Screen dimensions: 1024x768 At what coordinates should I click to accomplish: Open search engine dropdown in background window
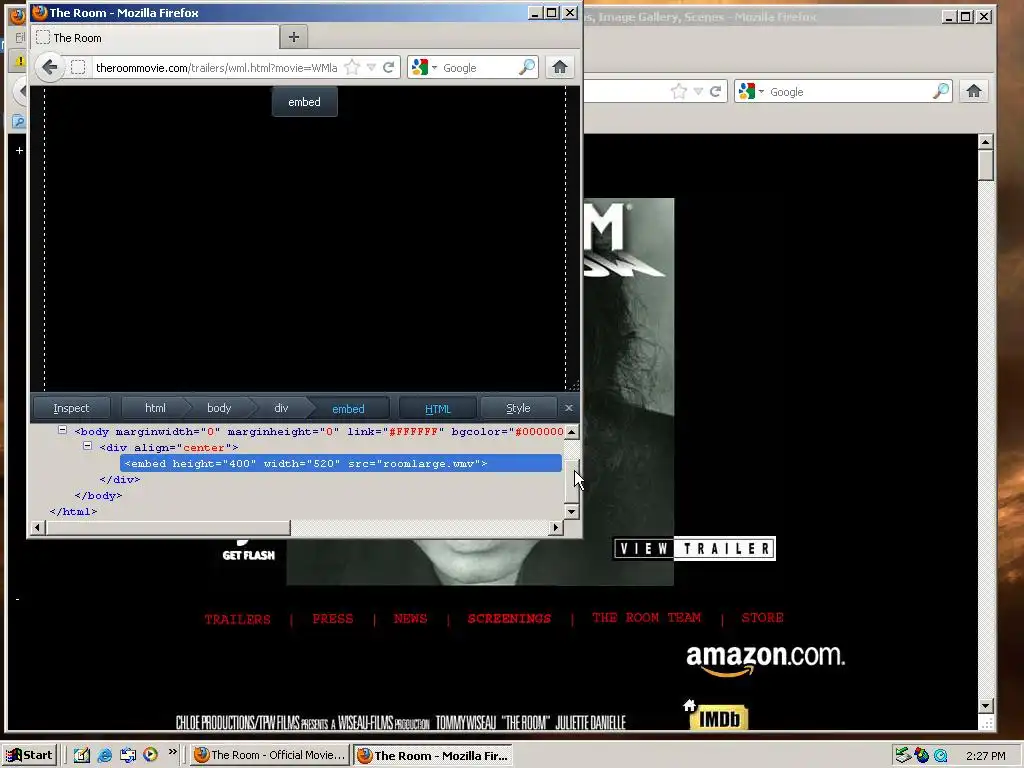[x=761, y=91]
